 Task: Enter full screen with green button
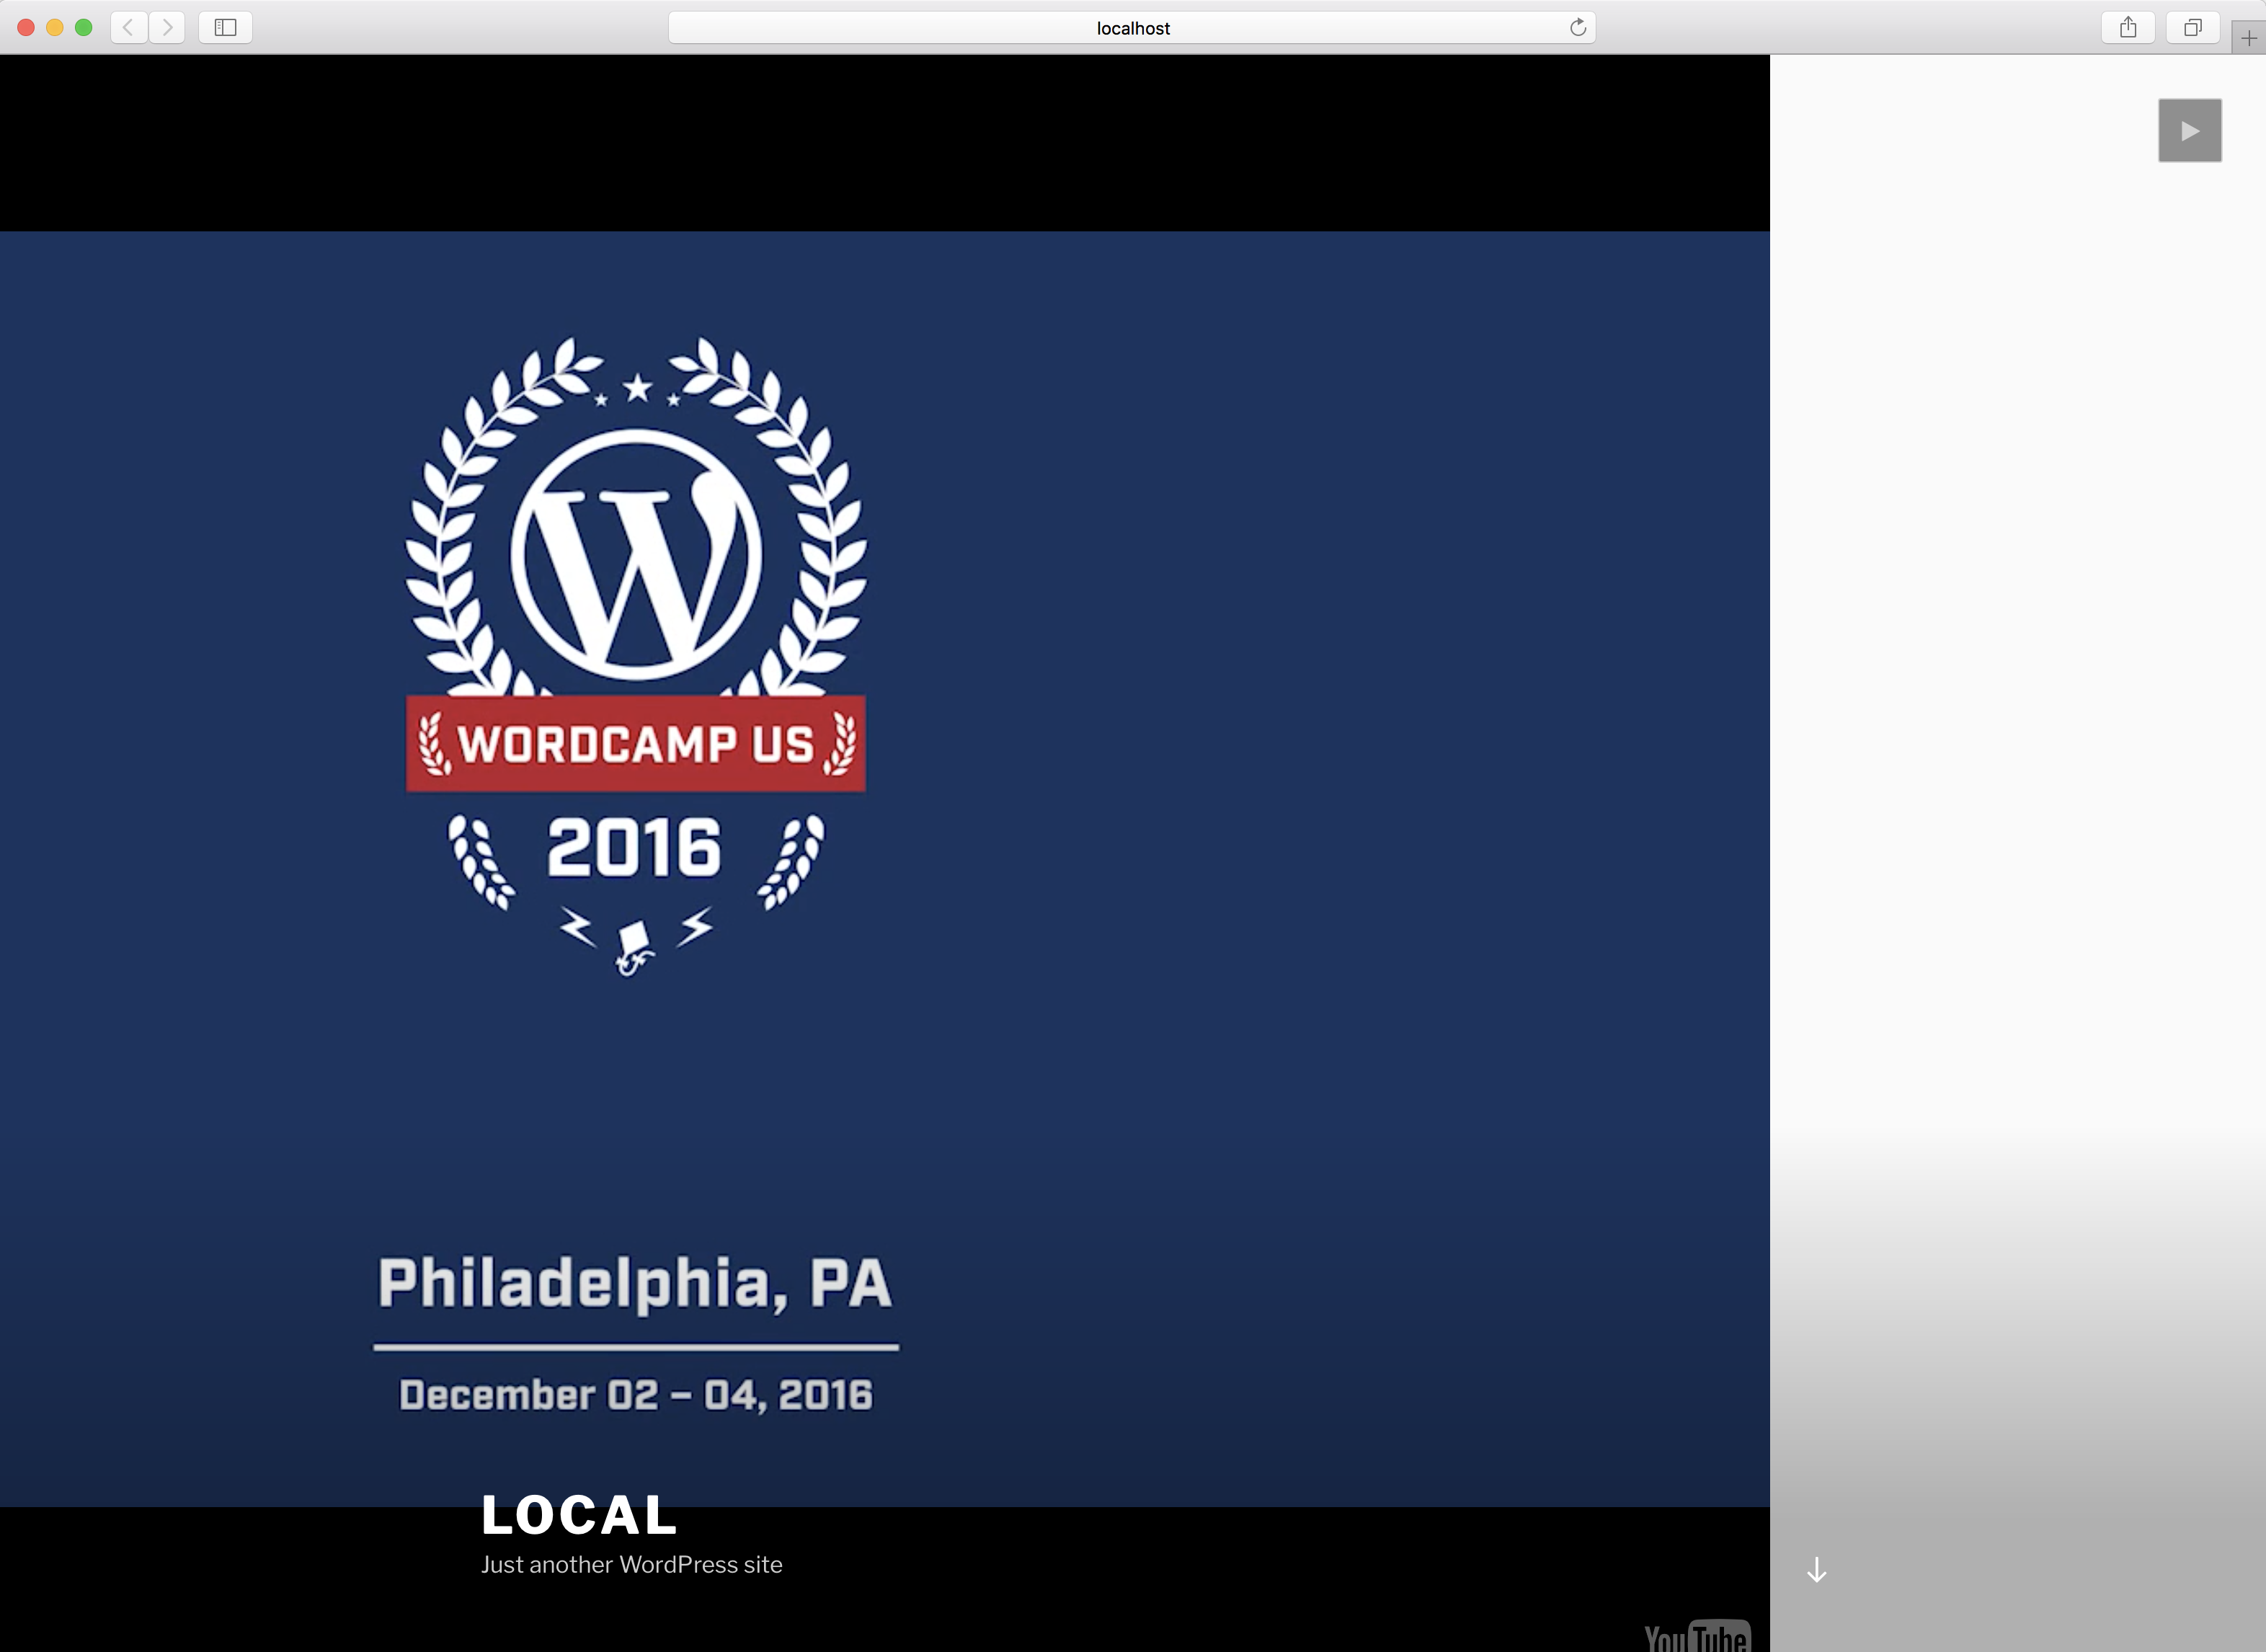point(84,27)
